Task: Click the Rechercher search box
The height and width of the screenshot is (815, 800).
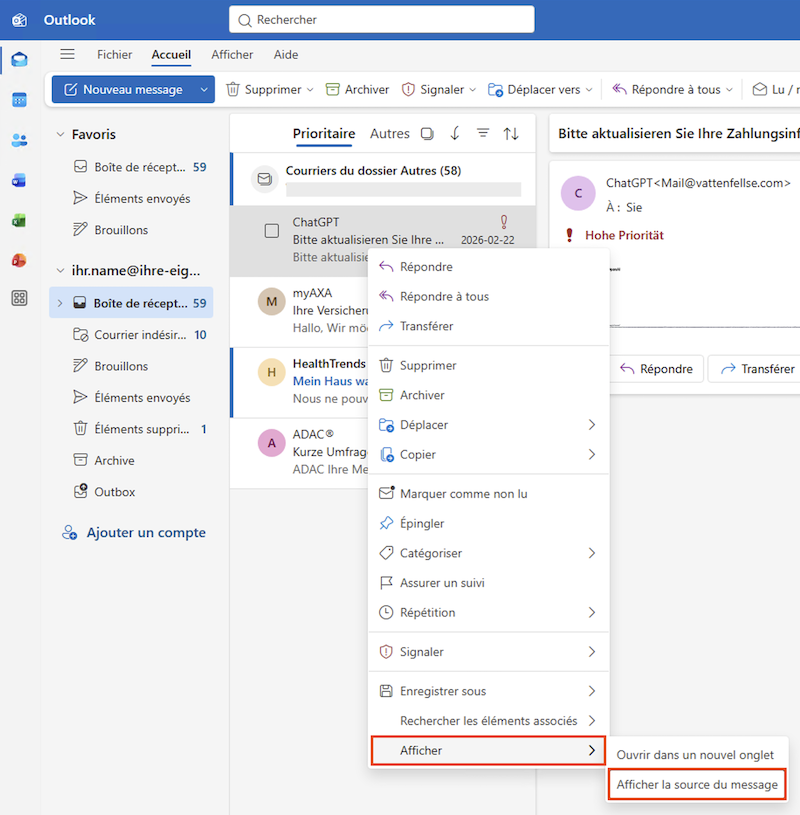Action: pyautogui.click(x=382, y=20)
